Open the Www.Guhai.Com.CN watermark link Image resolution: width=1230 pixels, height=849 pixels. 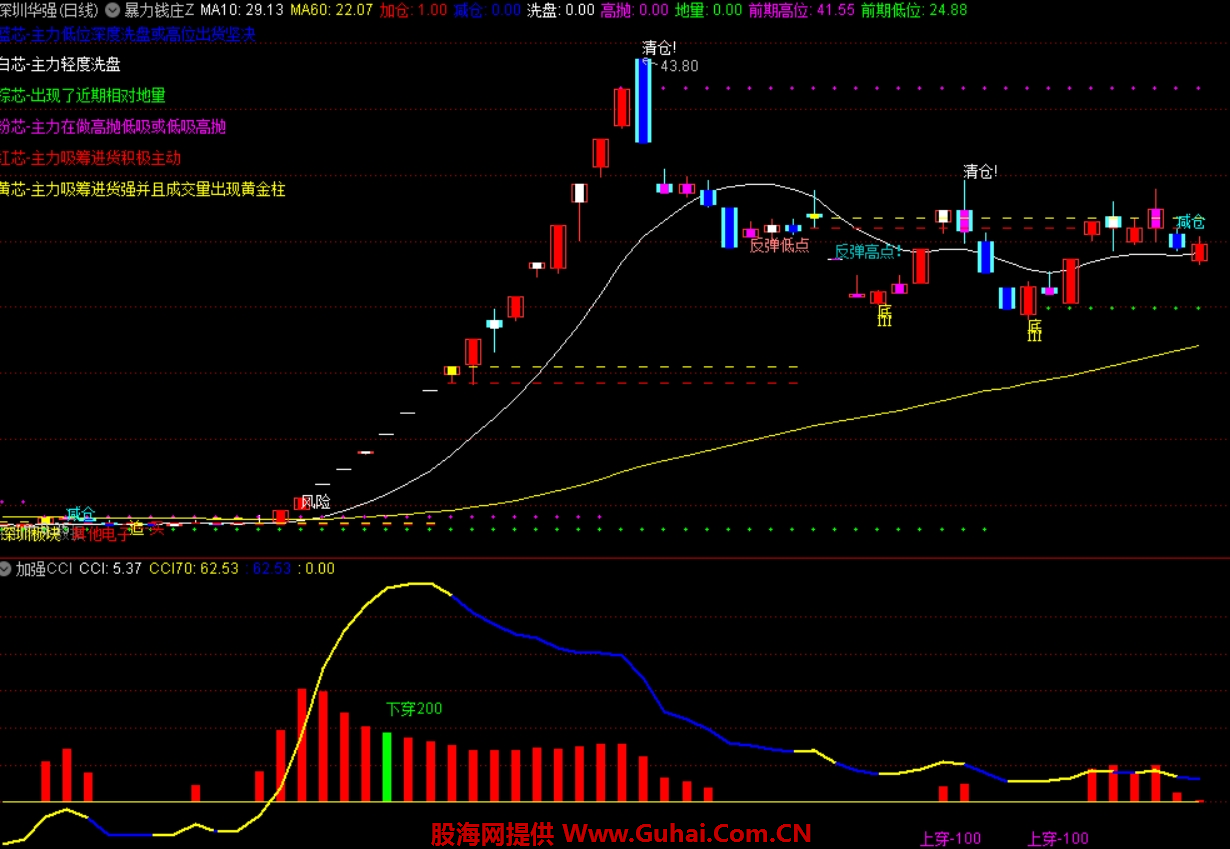(686, 833)
